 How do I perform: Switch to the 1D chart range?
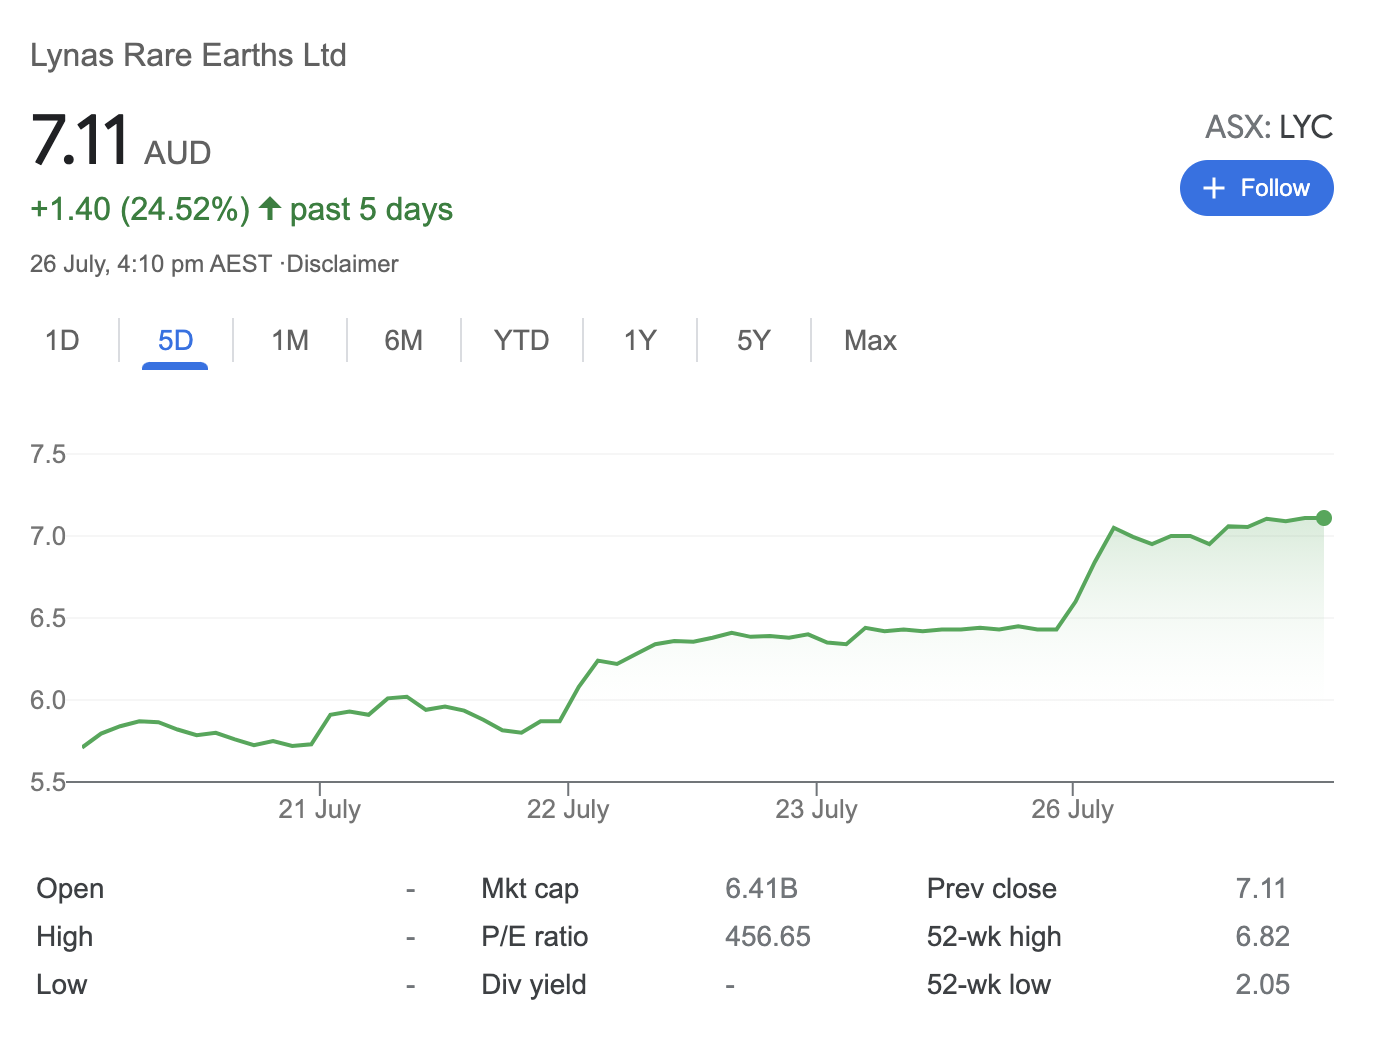coord(62,341)
